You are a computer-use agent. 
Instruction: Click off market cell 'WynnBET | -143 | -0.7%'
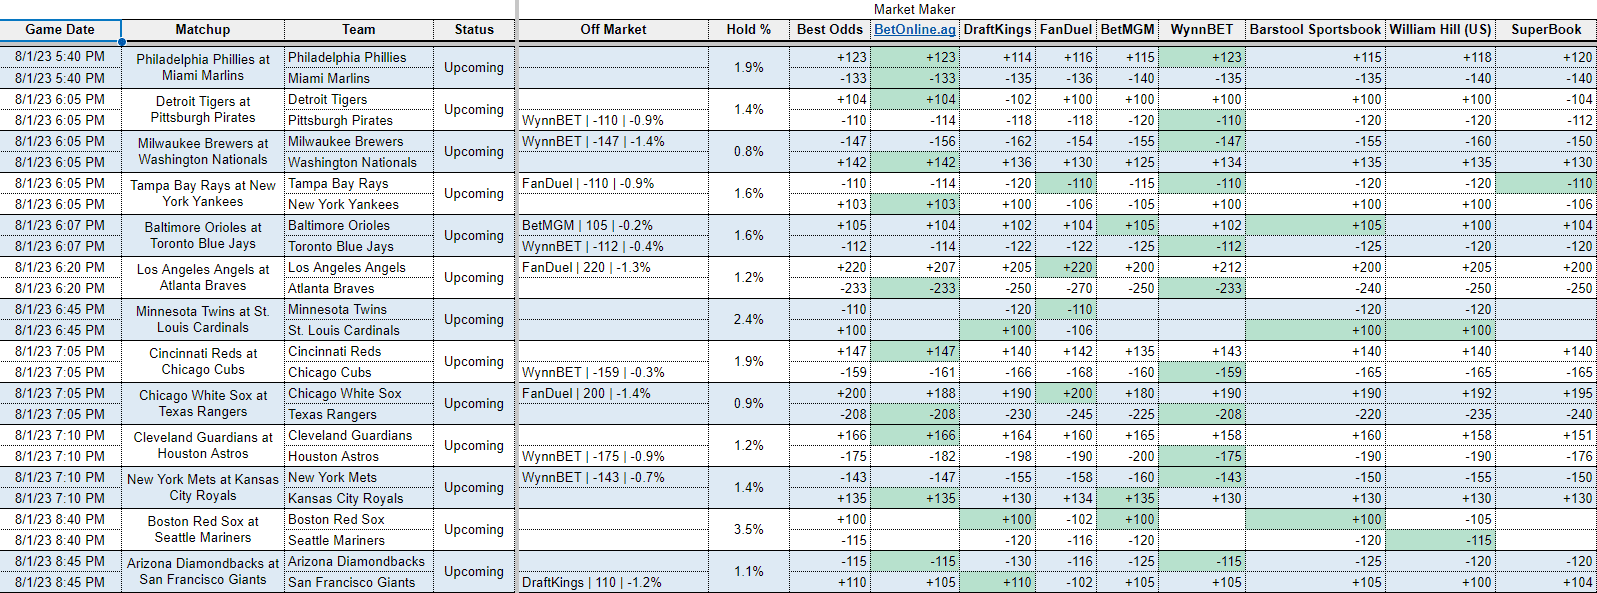(x=613, y=477)
